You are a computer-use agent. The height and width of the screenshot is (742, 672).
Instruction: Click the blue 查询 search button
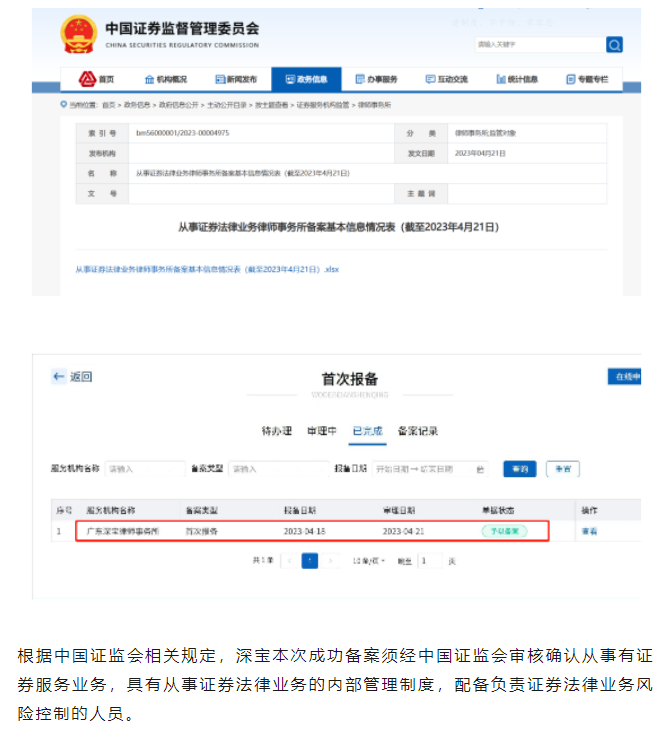click(520, 469)
